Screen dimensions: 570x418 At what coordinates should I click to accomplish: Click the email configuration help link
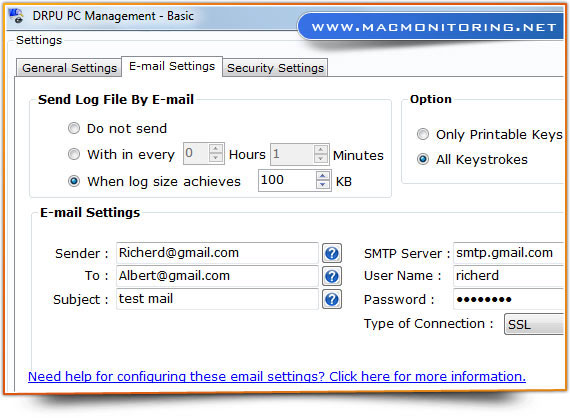click(277, 376)
